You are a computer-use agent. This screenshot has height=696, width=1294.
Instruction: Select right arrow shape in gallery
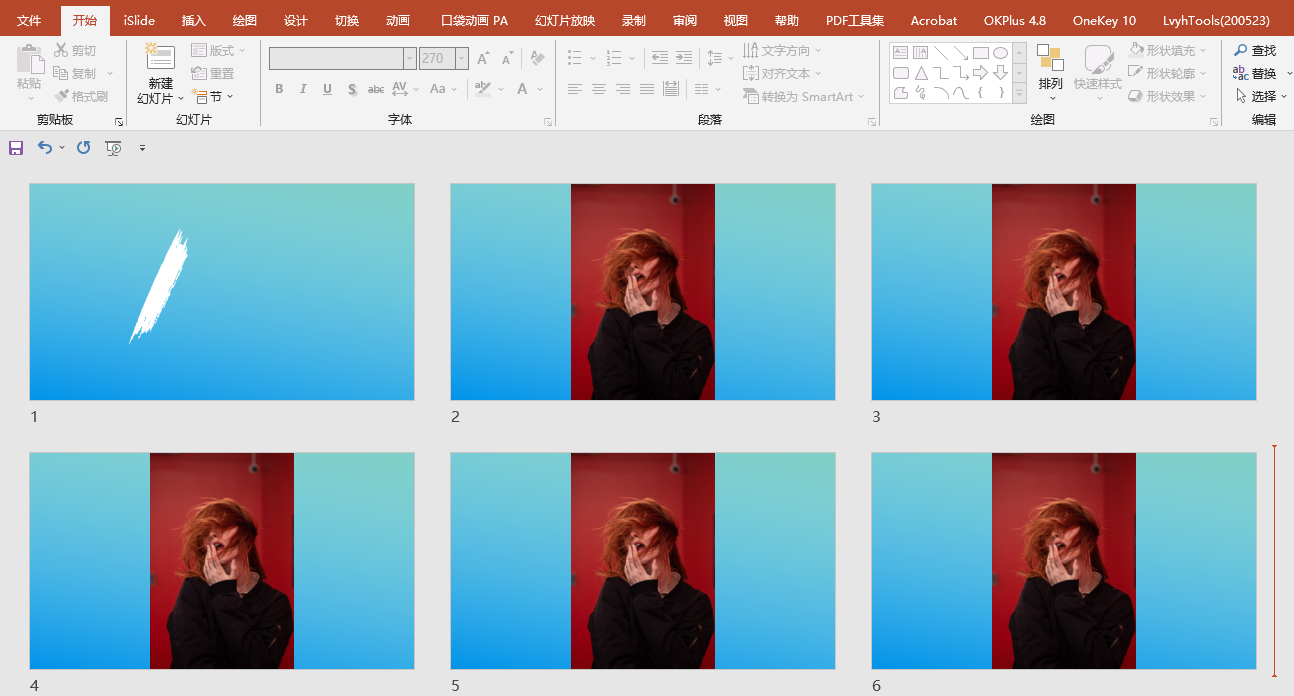coord(980,73)
